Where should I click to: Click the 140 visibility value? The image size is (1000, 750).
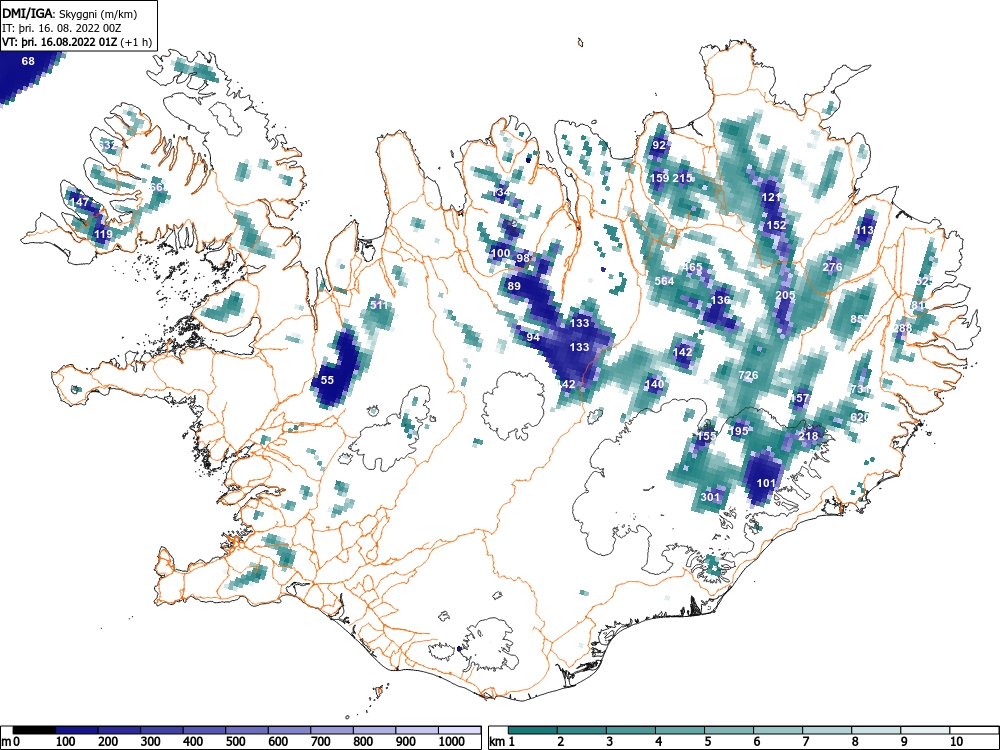click(x=654, y=384)
